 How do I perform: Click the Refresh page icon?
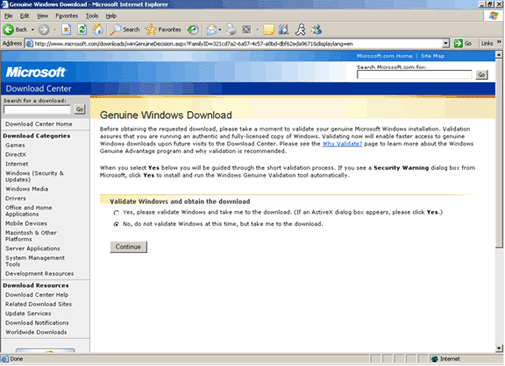click(x=82, y=30)
